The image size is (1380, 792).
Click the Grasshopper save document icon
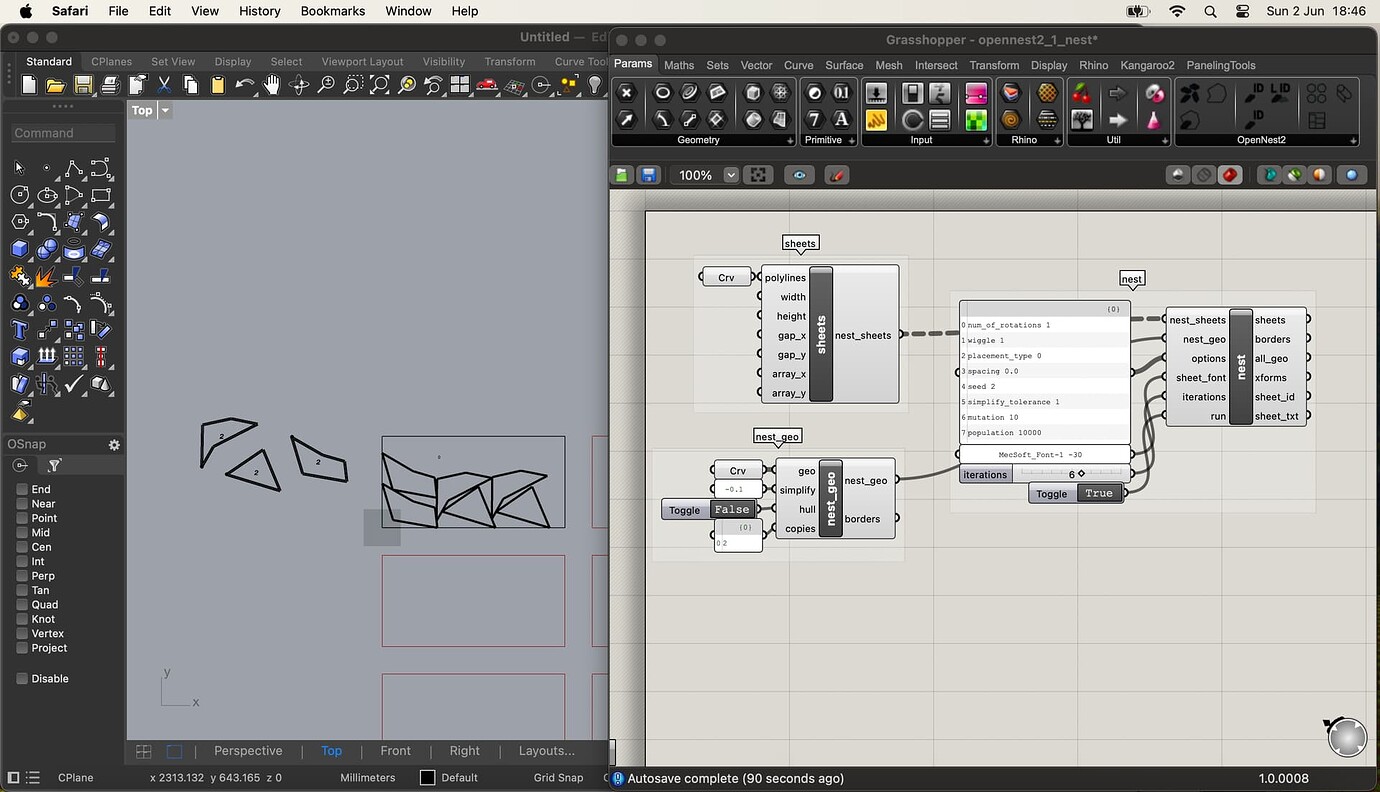pos(648,175)
